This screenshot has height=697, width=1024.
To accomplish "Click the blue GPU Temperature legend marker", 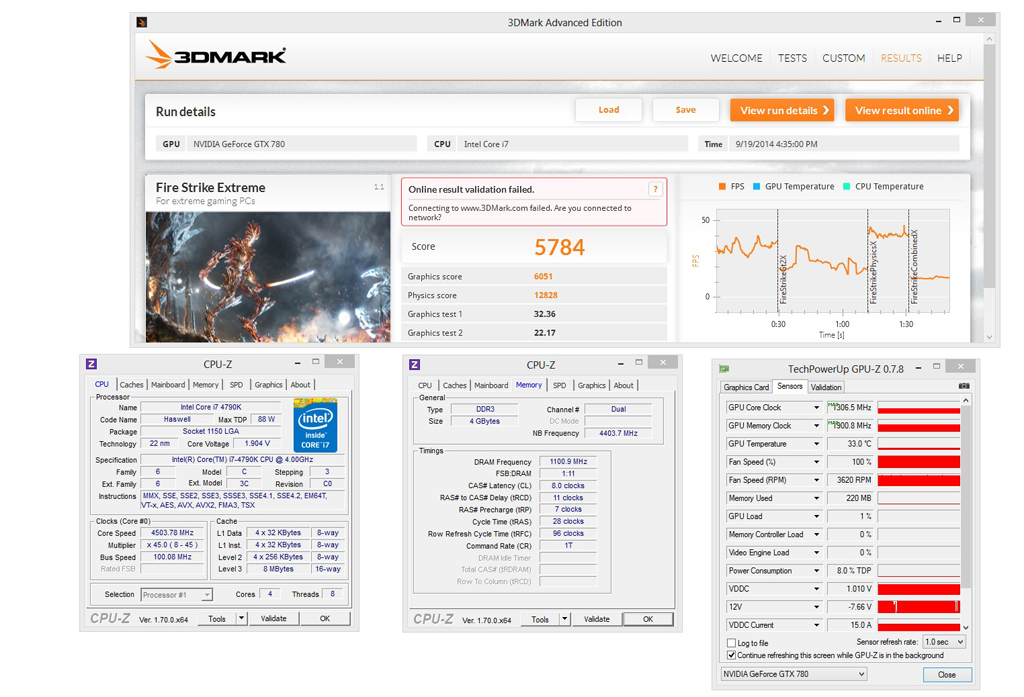I will coord(756,186).
